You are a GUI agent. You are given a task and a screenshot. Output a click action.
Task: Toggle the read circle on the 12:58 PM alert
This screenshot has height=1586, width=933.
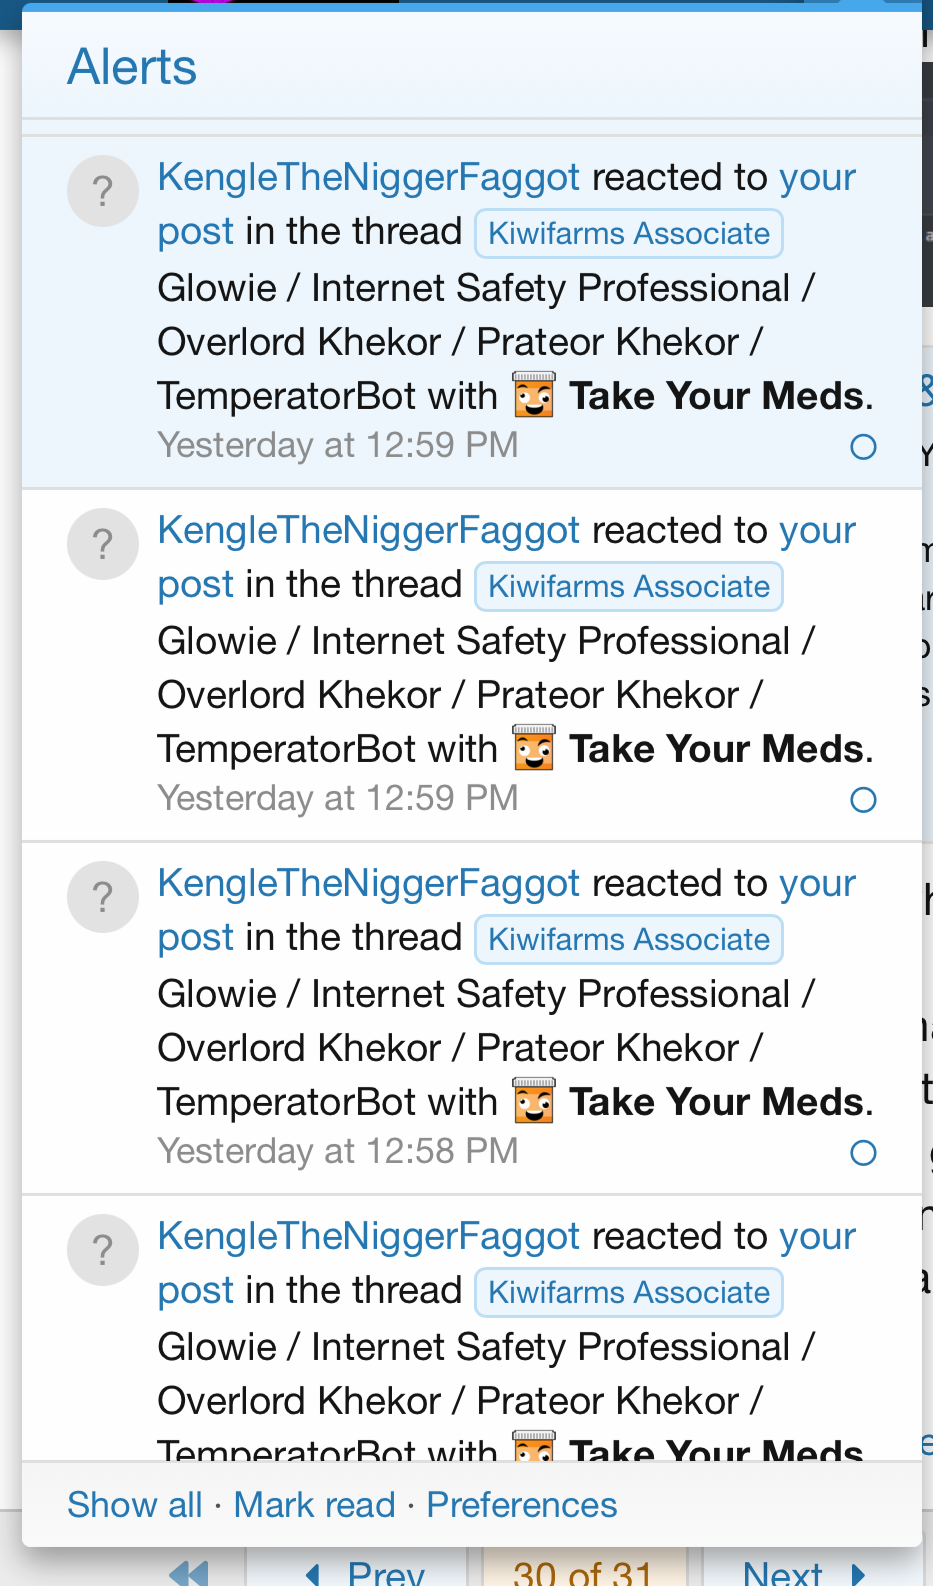tap(863, 1153)
